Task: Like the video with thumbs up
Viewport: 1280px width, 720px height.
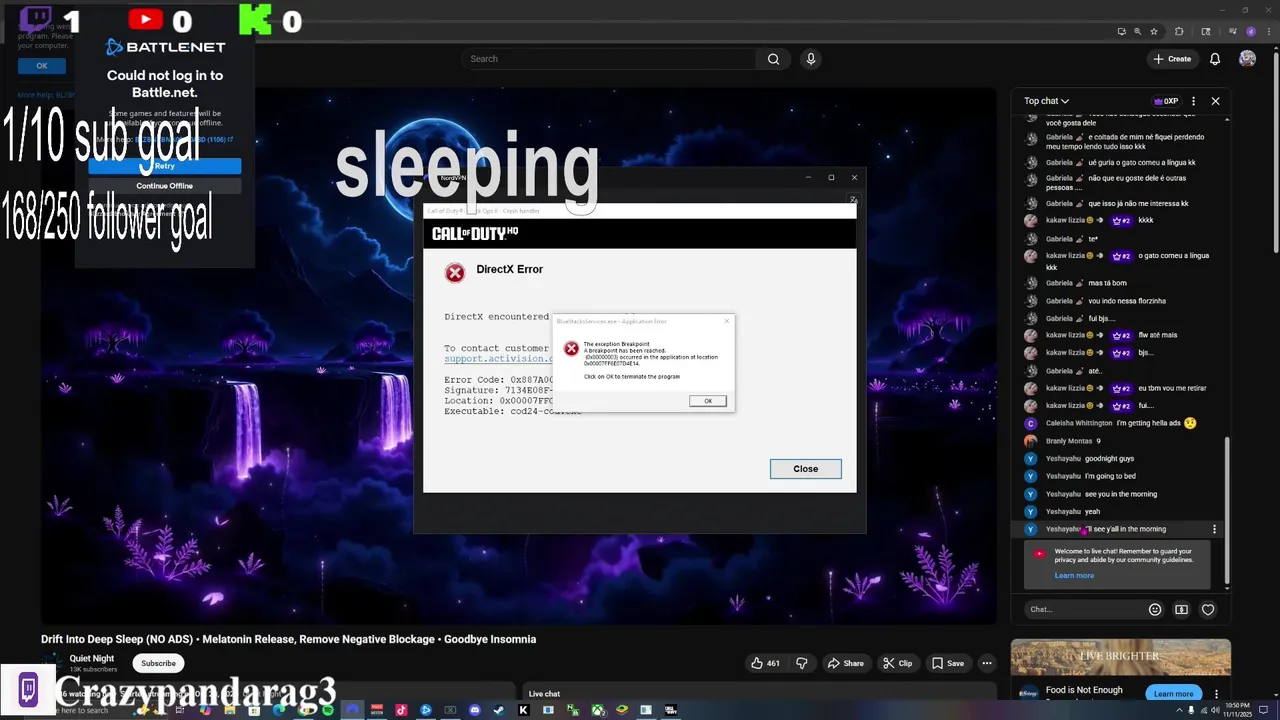Action: click(x=766, y=663)
